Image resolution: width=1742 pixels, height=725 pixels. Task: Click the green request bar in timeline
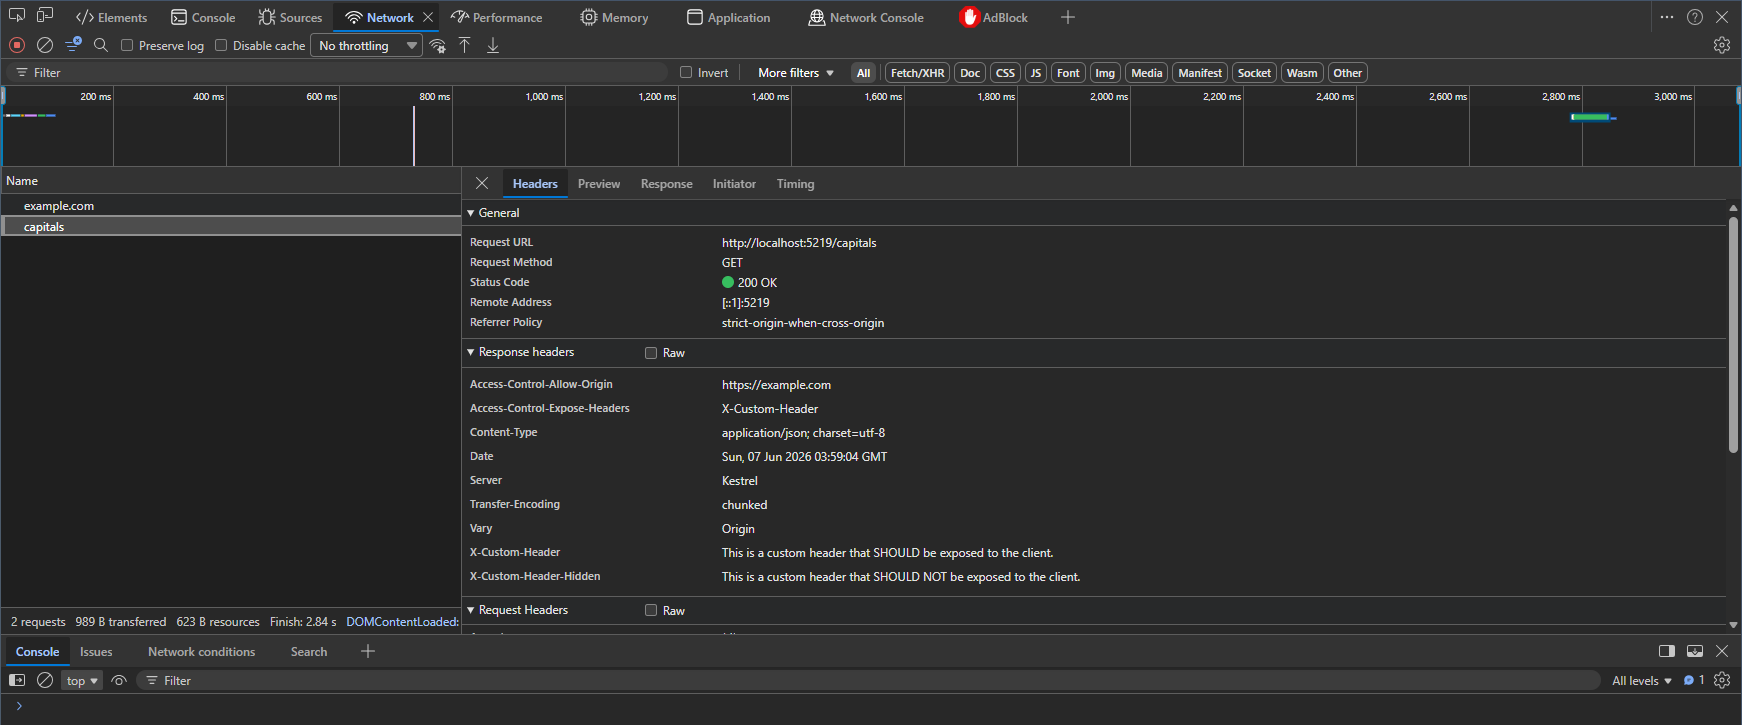[1590, 117]
